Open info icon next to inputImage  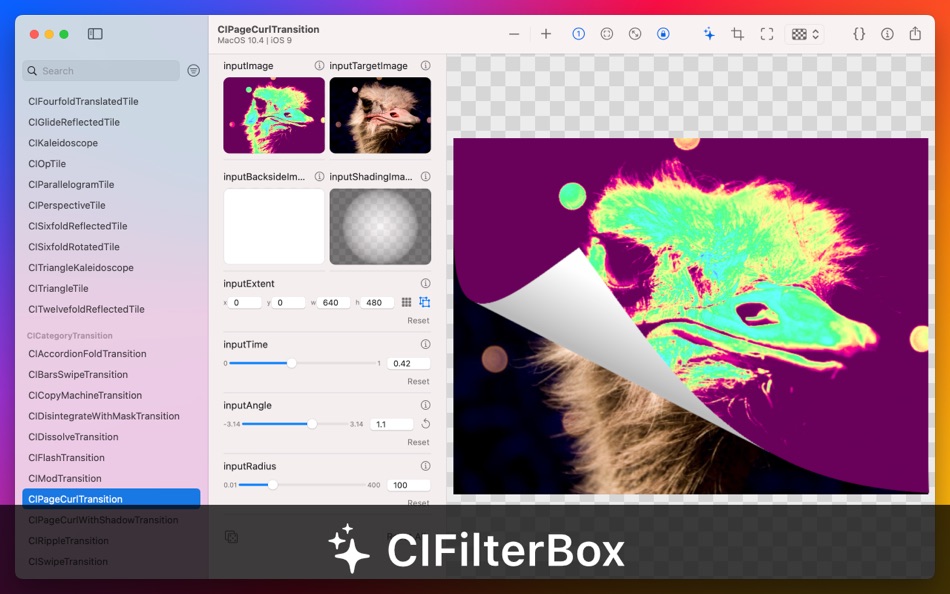coord(319,65)
